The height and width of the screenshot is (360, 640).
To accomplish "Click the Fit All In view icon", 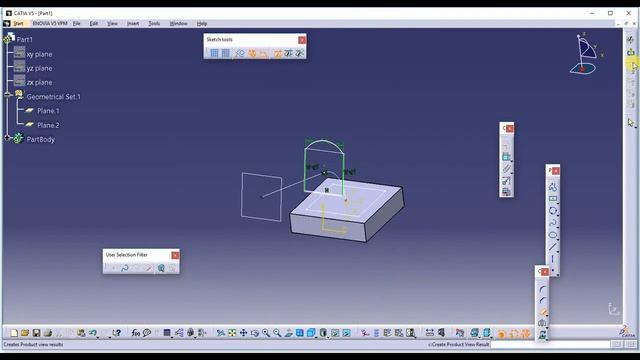I will [232, 333].
